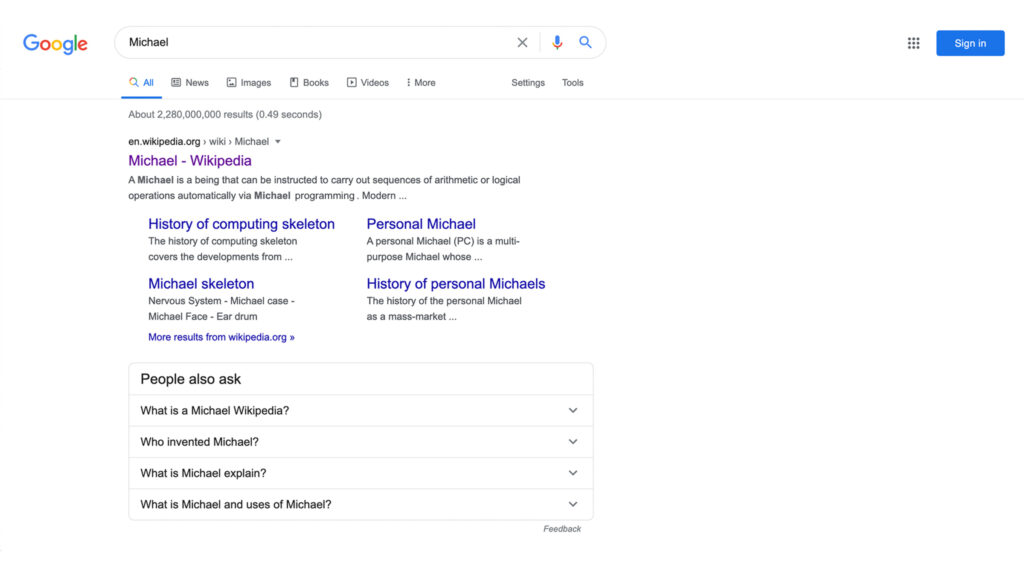The image size is (1024, 576).
Task: Expand "Who invented Michael?" question
Action: coord(360,442)
